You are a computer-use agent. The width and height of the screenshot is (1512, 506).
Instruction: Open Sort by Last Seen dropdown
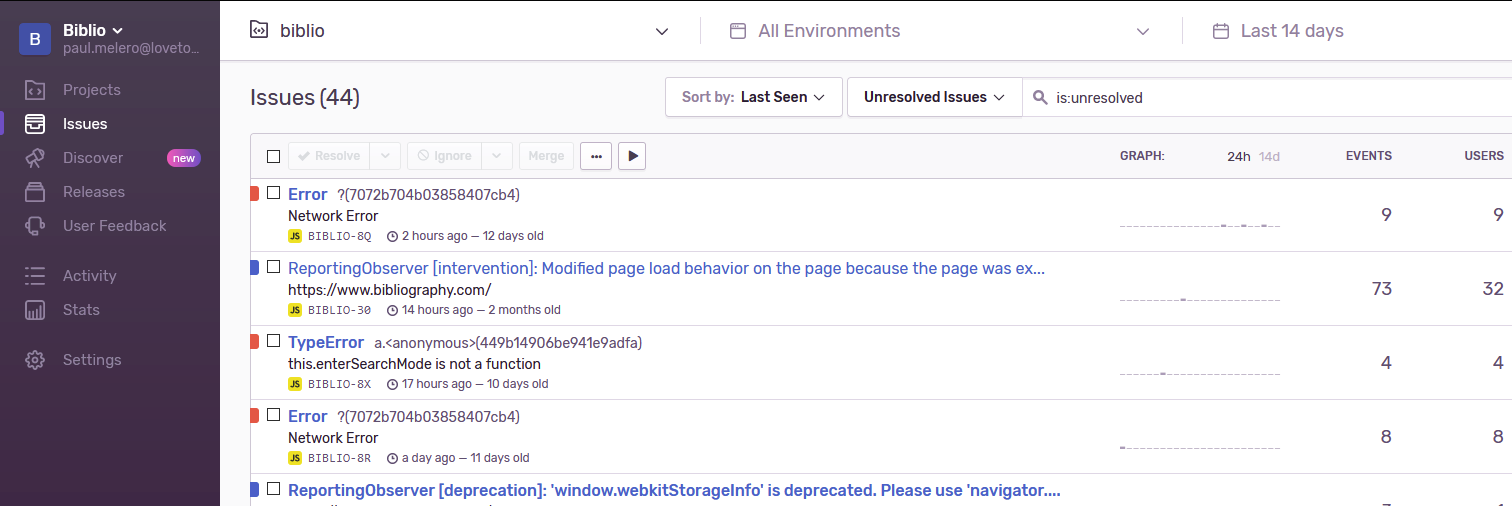pyautogui.click(x=754, y=97)
